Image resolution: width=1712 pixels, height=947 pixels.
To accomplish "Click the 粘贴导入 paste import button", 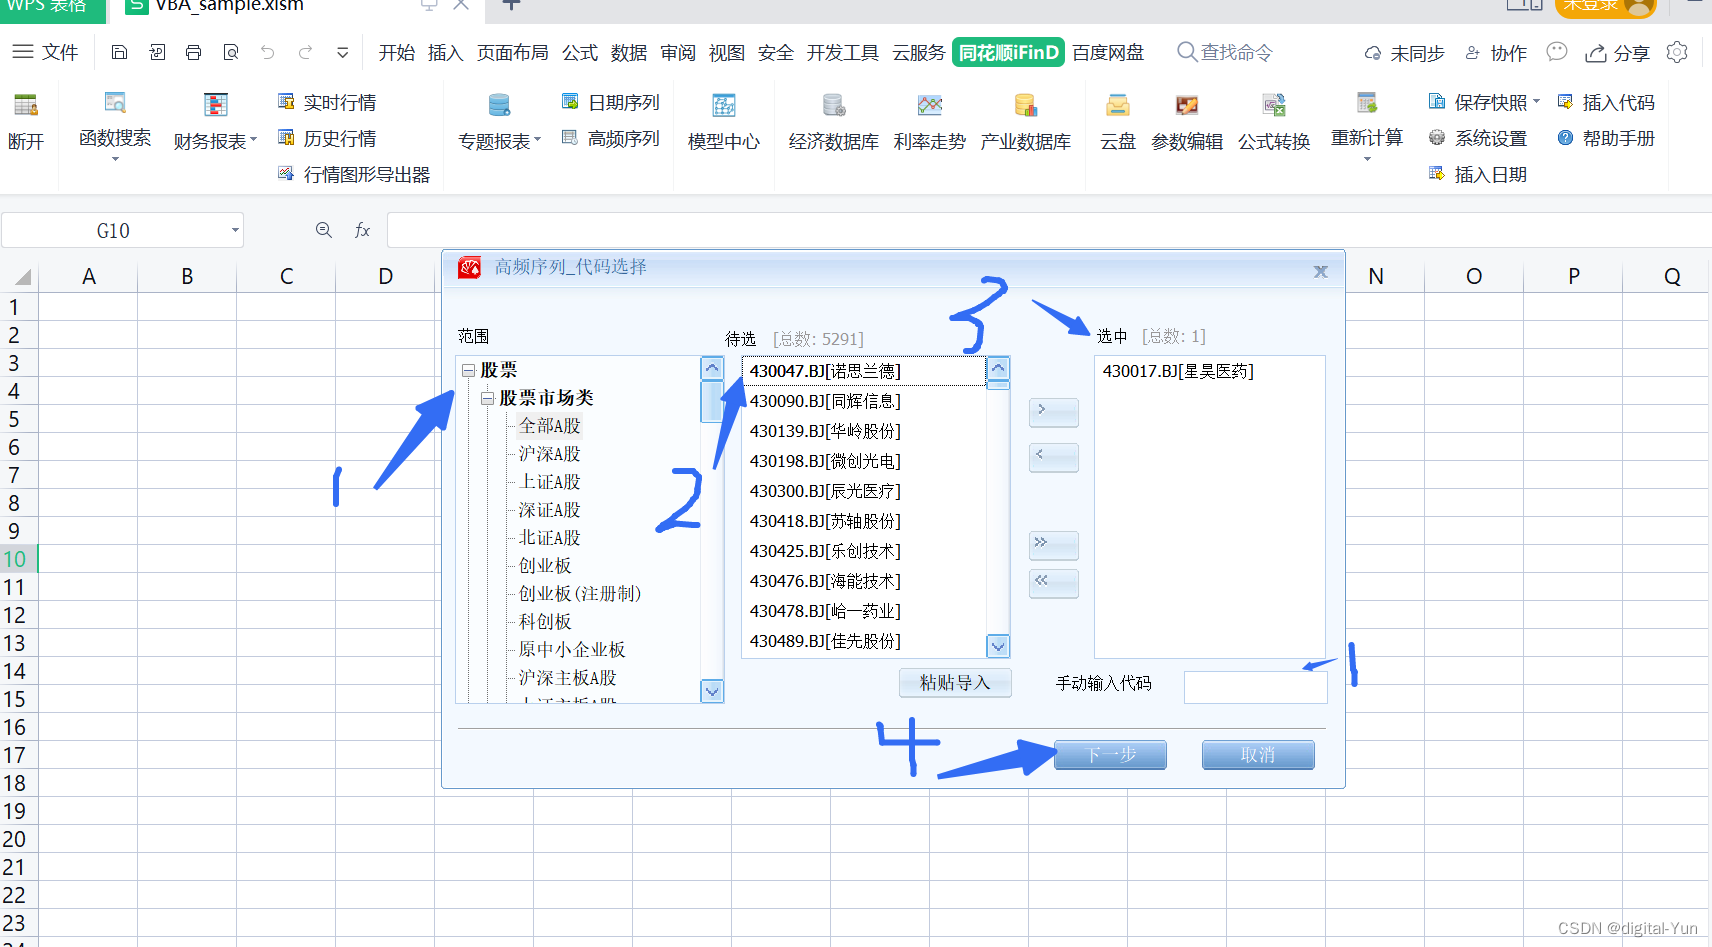I will tap(955, 683).
